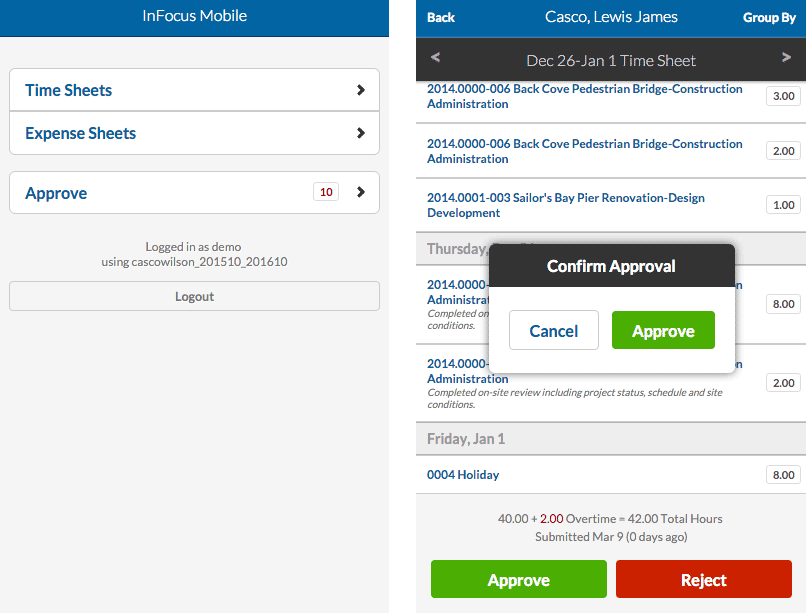Open Time Sheets chevron arrow
Viewport: 806px width, 613px height.
pyautogui.click(x=360, y=90)
